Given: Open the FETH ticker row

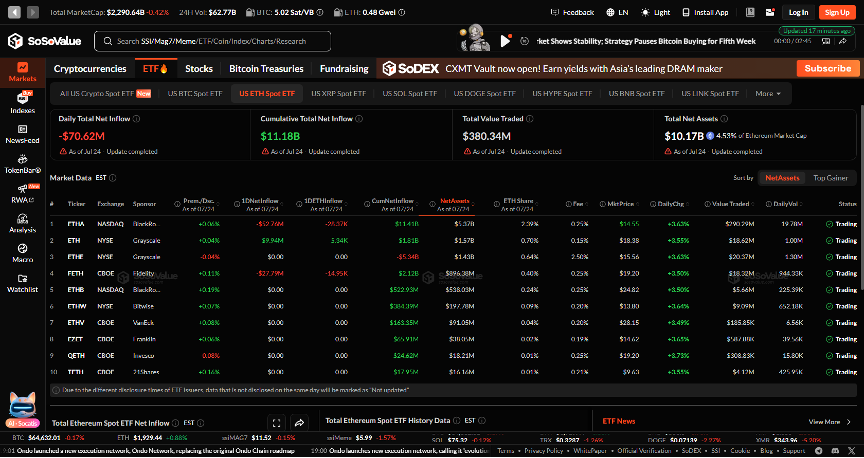Looking at the screenshot, I should click(453, 273).
